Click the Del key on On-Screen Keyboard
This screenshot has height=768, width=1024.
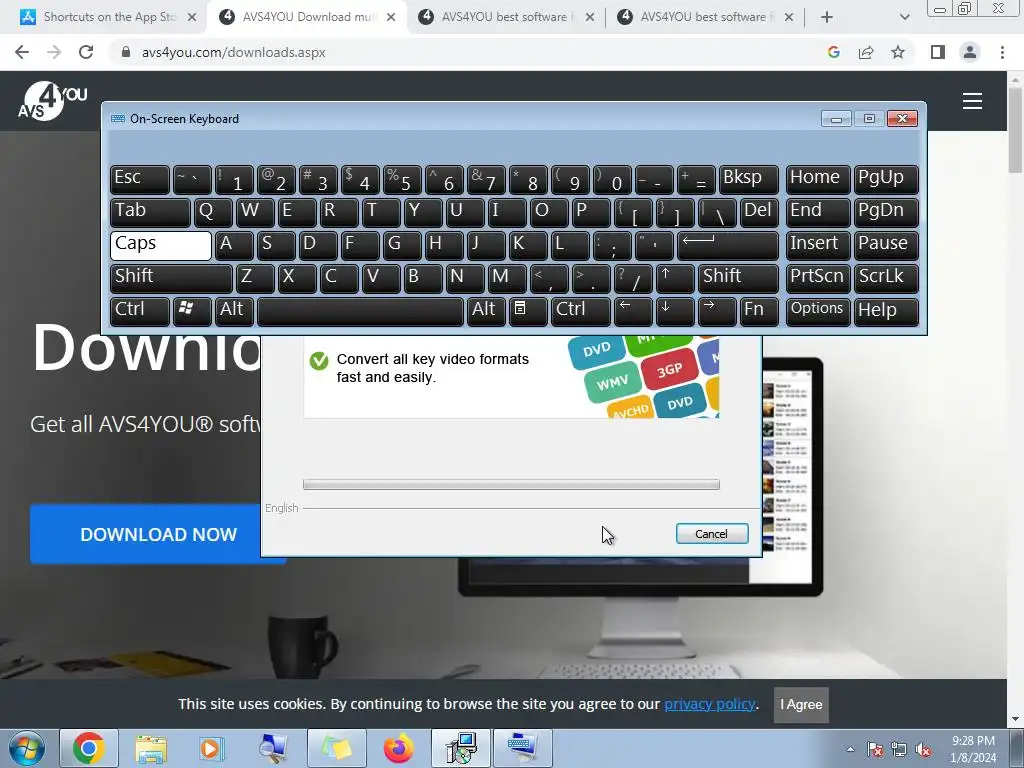[x=759, y=212]
